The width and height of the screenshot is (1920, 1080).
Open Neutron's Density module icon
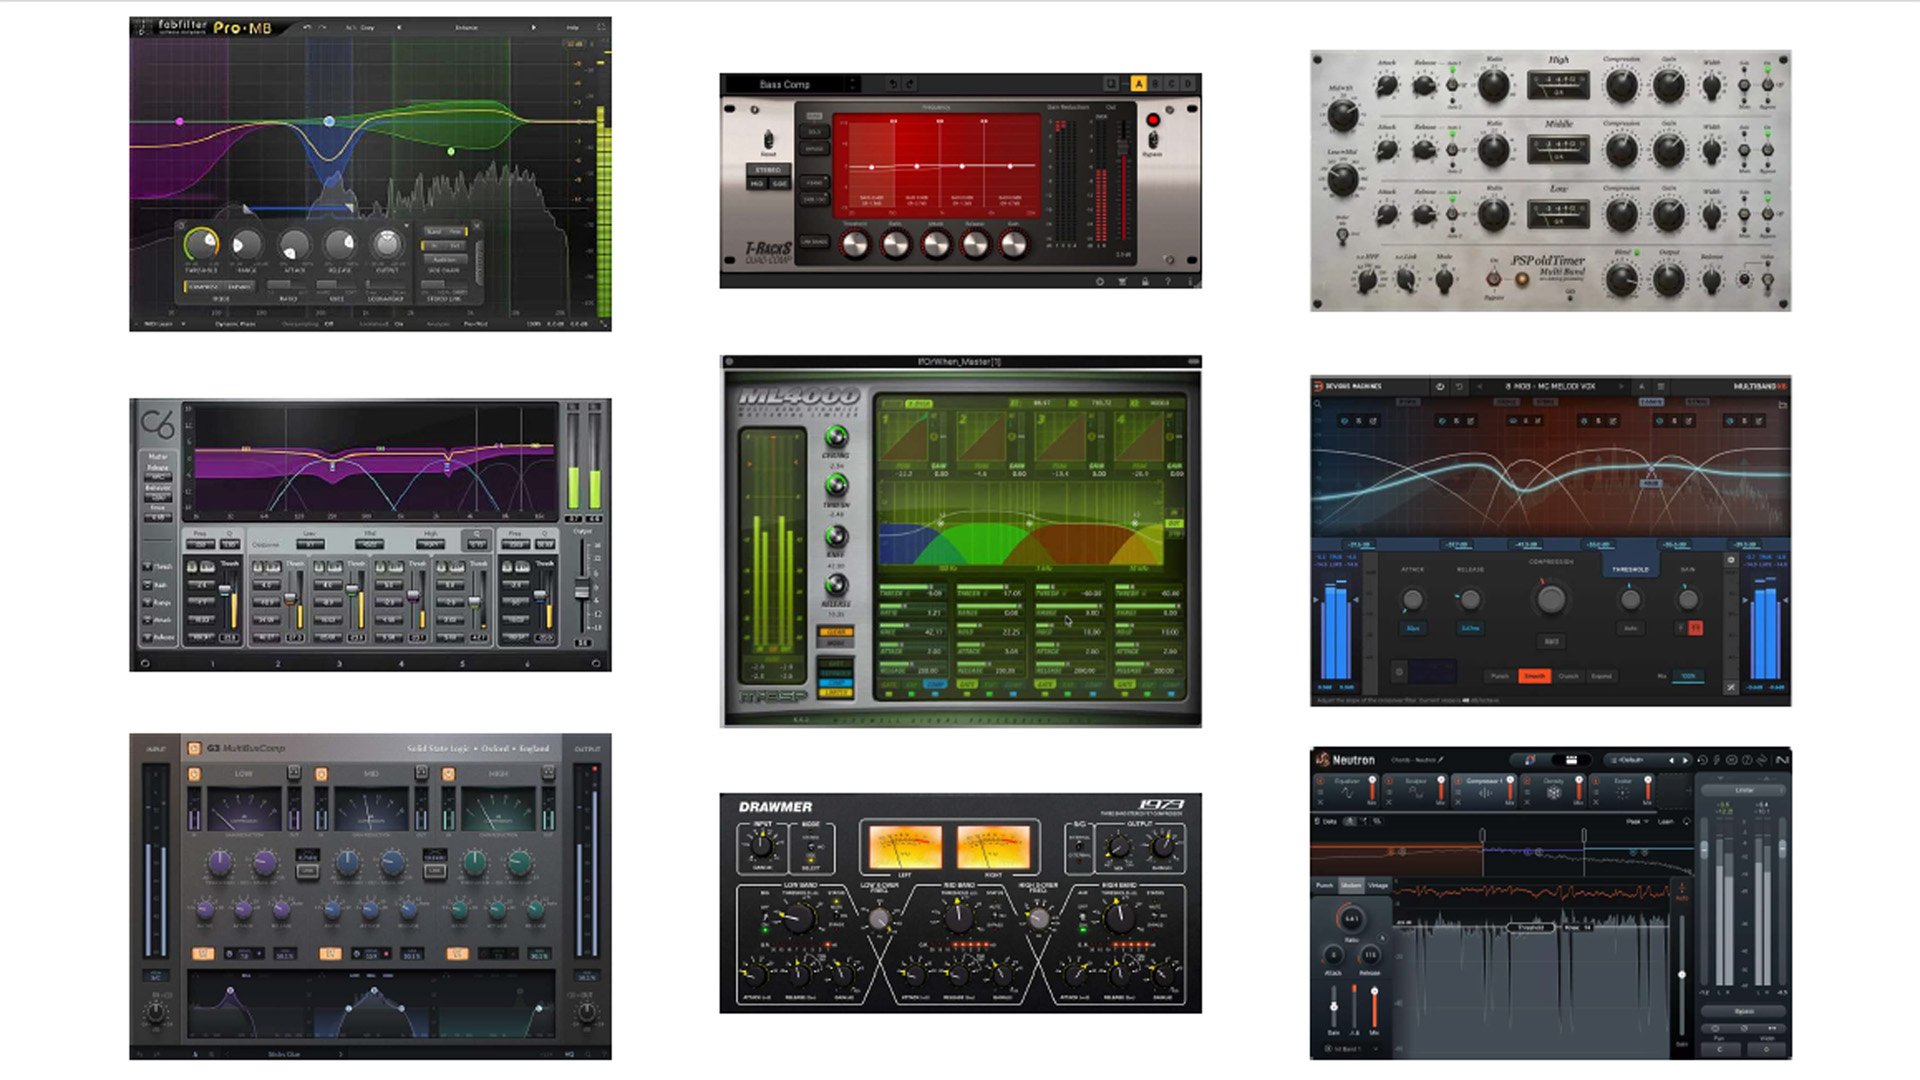tap(1554, 792)
